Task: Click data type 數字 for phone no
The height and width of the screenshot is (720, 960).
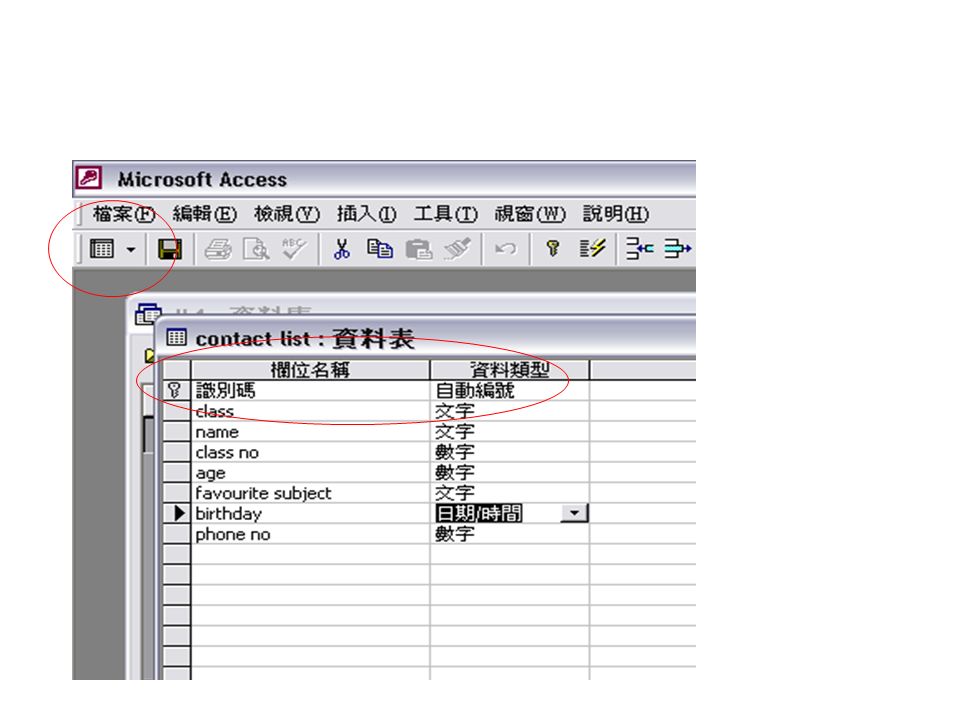Action: coord(509,534)
